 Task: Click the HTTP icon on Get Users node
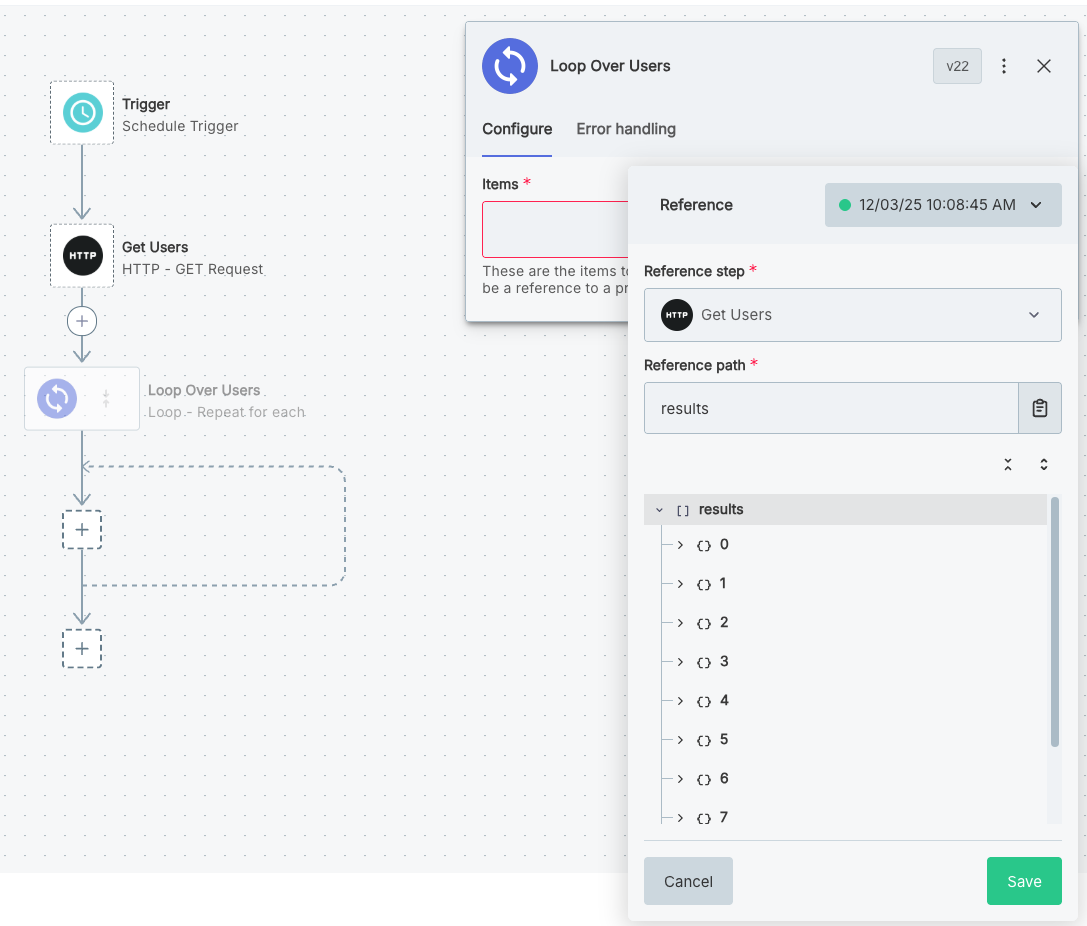tap(81, 255)
